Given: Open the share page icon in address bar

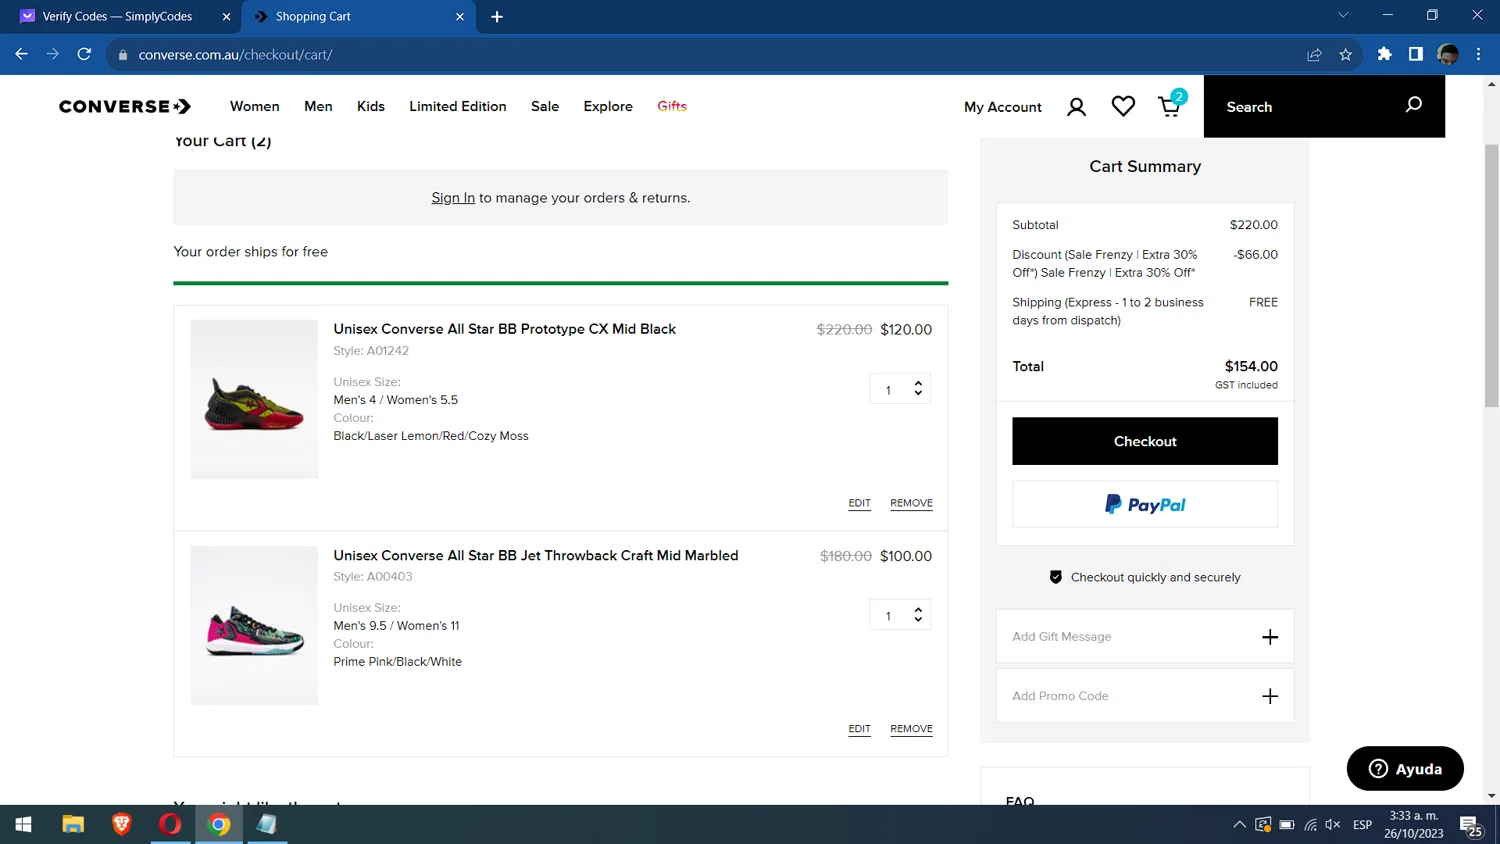Looking at the screenshot, I should pyautogui.click(x=1314, y=54).
